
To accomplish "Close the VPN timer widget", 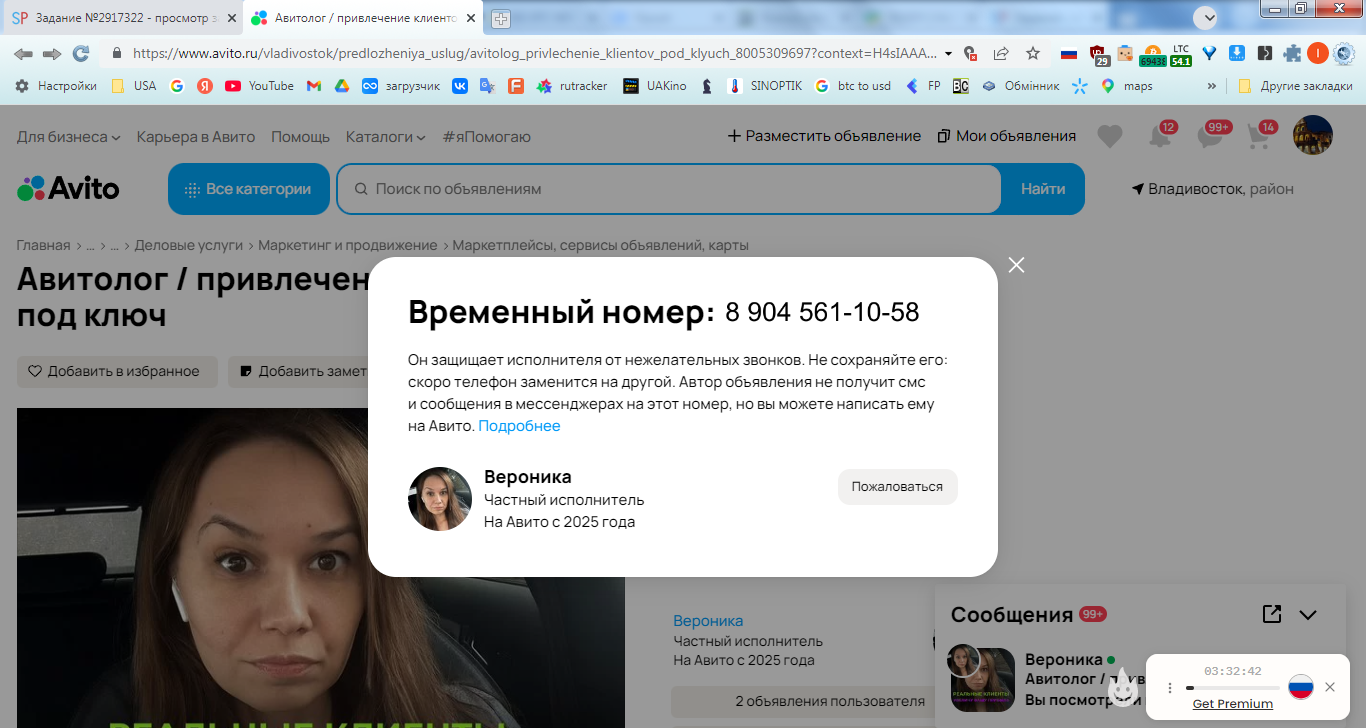I will [x=1329, y=687].
